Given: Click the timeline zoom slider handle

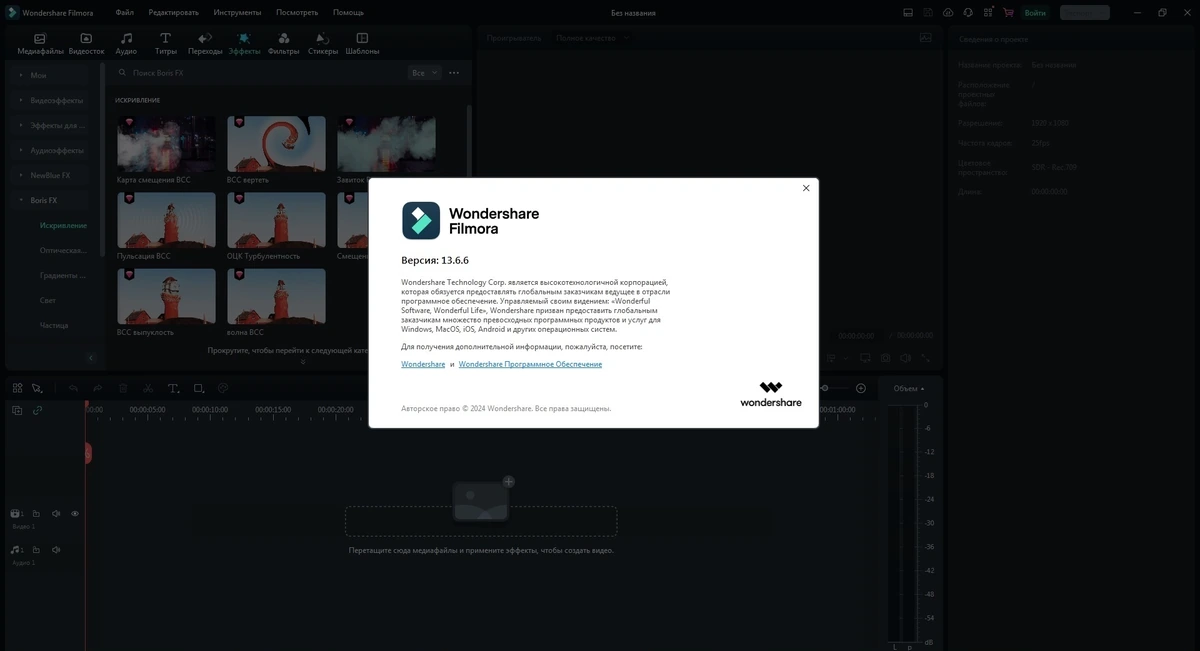Looking at the screenshot, I should [824, 388].
